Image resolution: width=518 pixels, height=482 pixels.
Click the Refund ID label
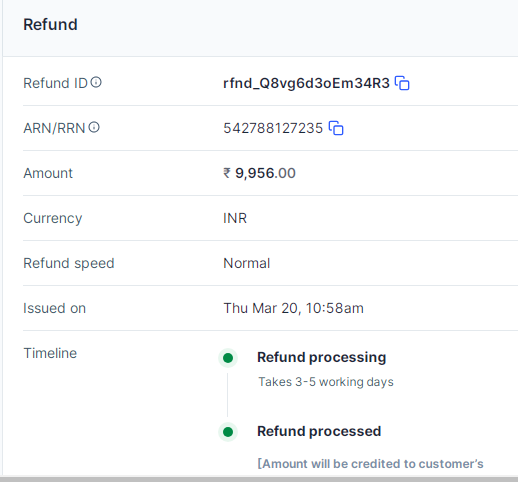coord(55,83)
